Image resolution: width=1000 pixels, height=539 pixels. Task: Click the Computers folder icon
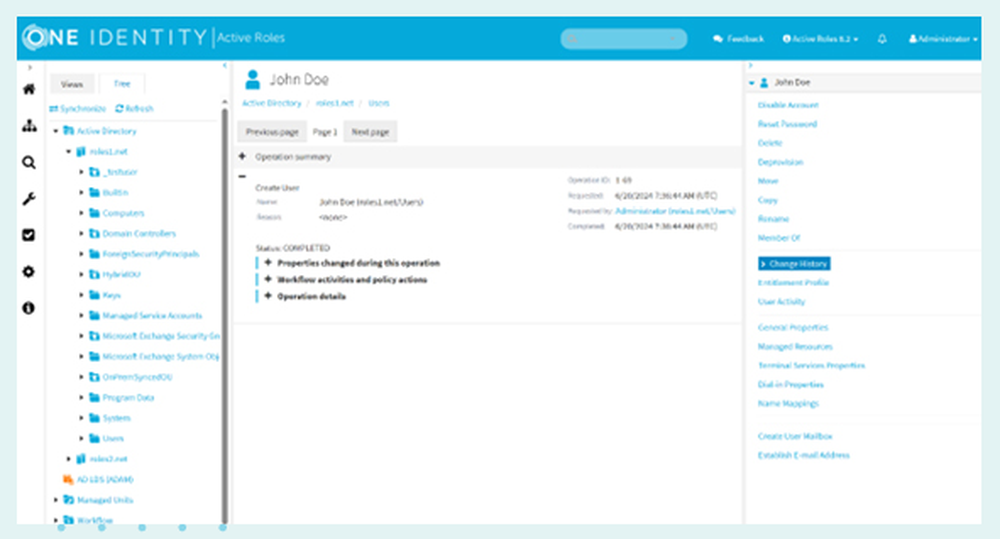94,212
